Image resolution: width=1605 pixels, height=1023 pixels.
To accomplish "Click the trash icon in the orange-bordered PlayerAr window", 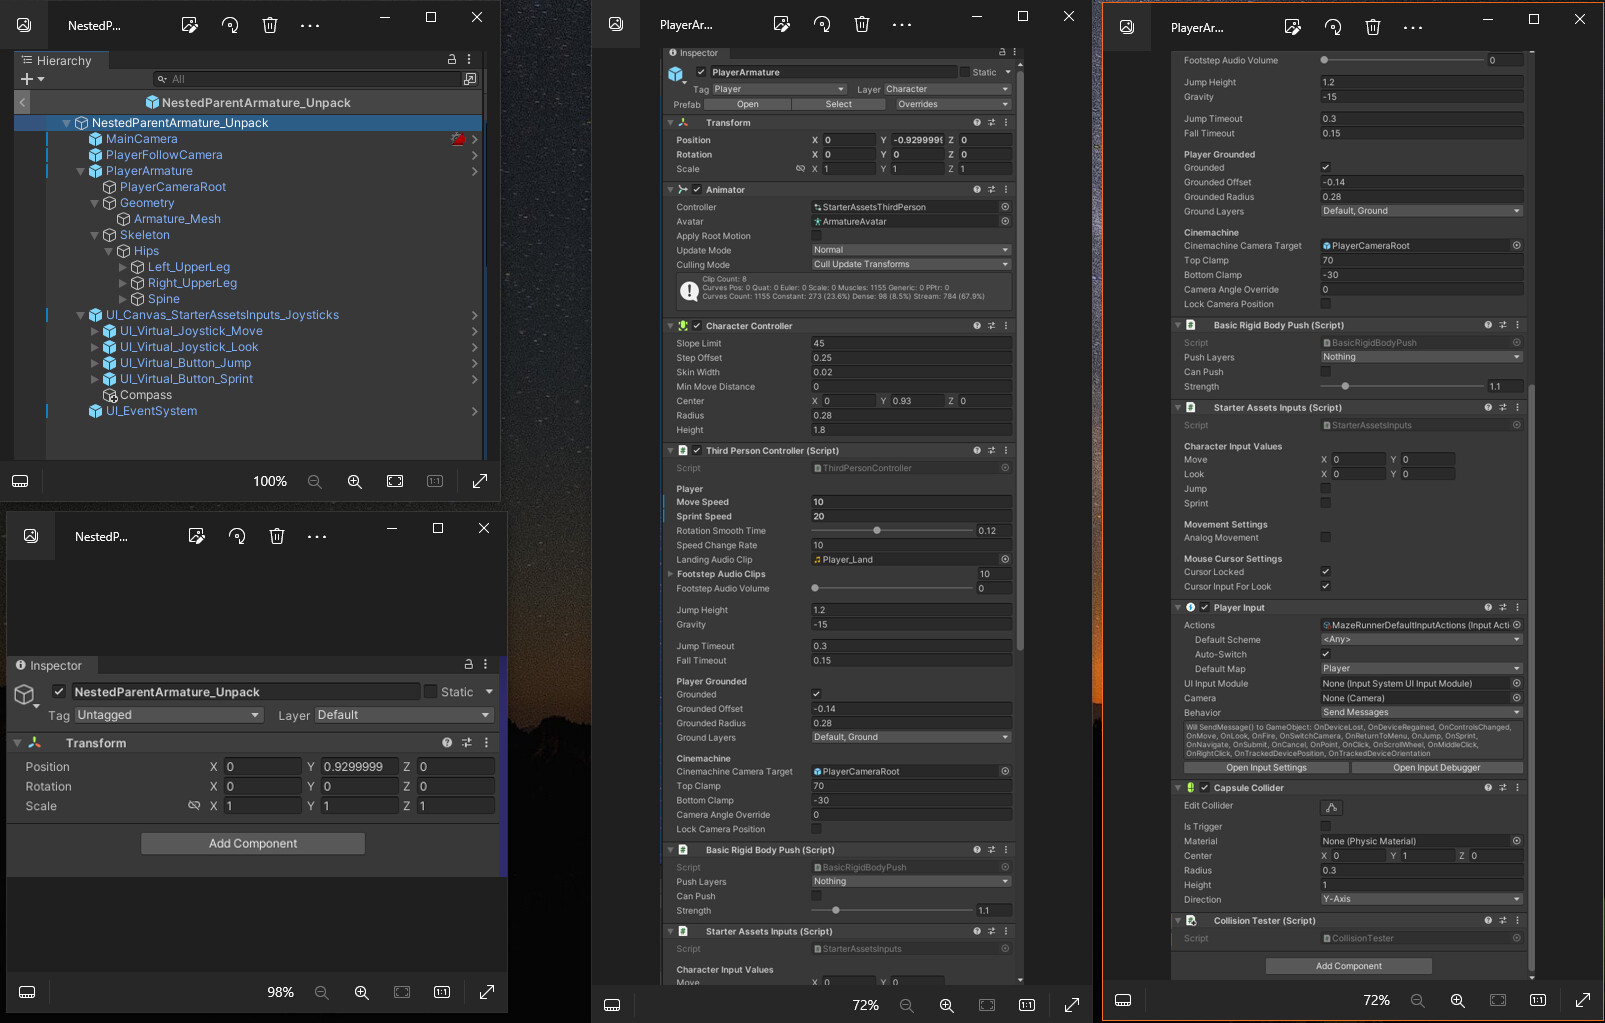I will (x=1373, y=27).
